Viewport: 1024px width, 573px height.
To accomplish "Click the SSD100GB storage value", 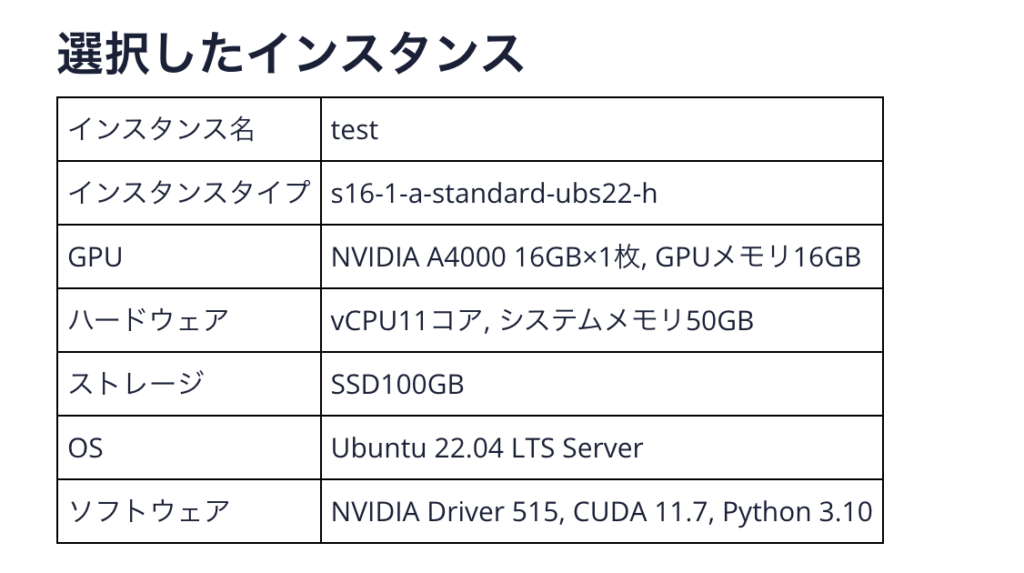I will (397, 385).
